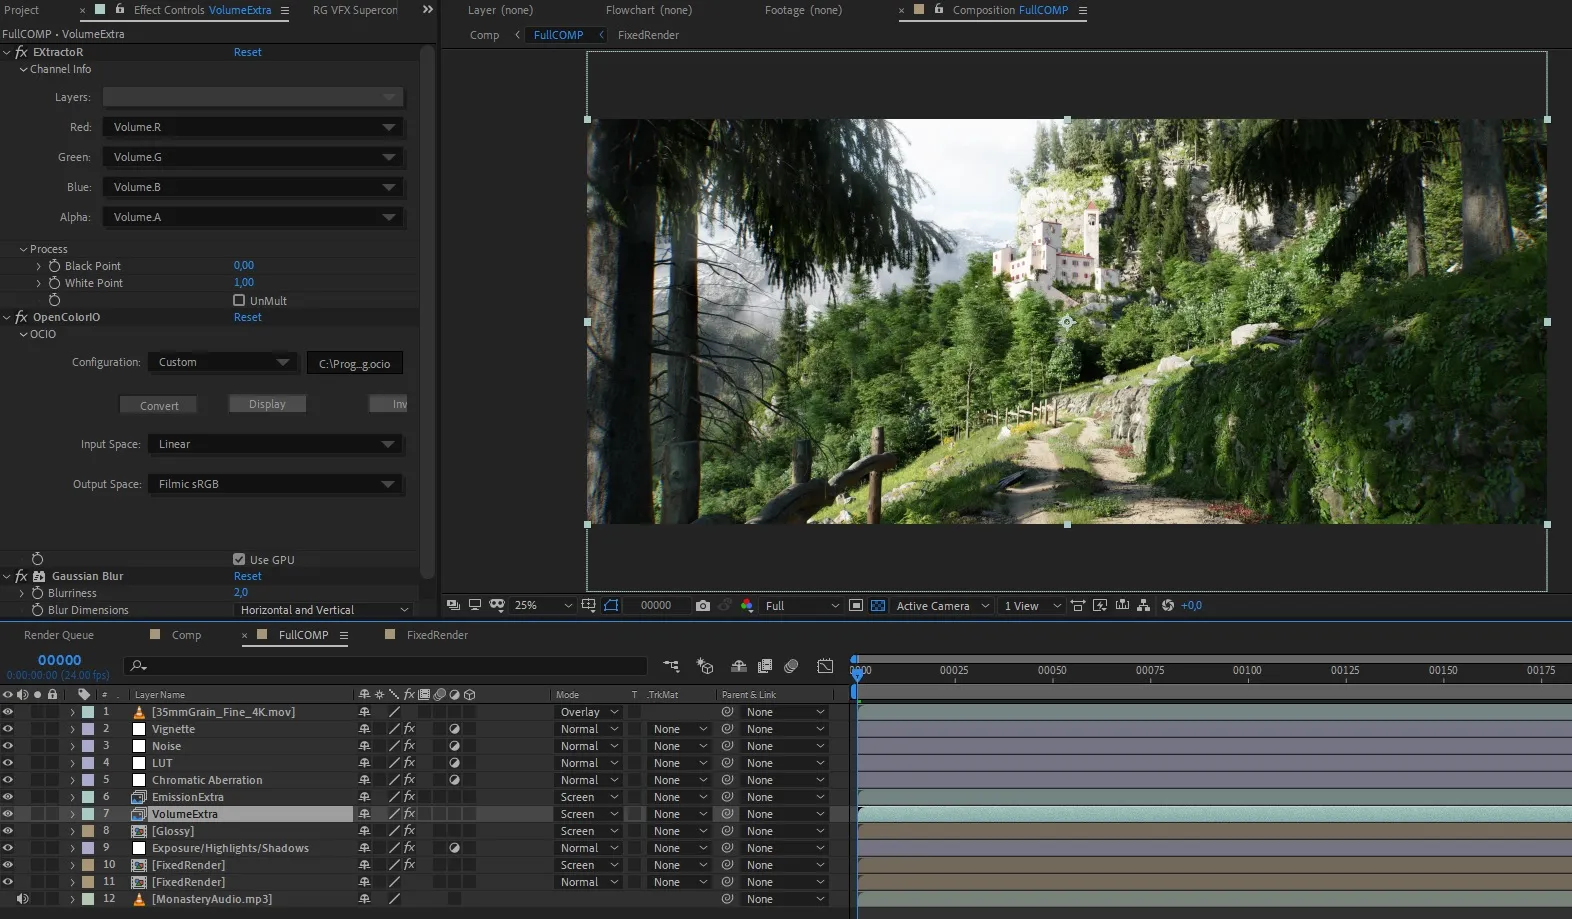Viewport: 1572px width, 919px height.
Task: Click the current time indicator playhead
Action: [856, 674]
